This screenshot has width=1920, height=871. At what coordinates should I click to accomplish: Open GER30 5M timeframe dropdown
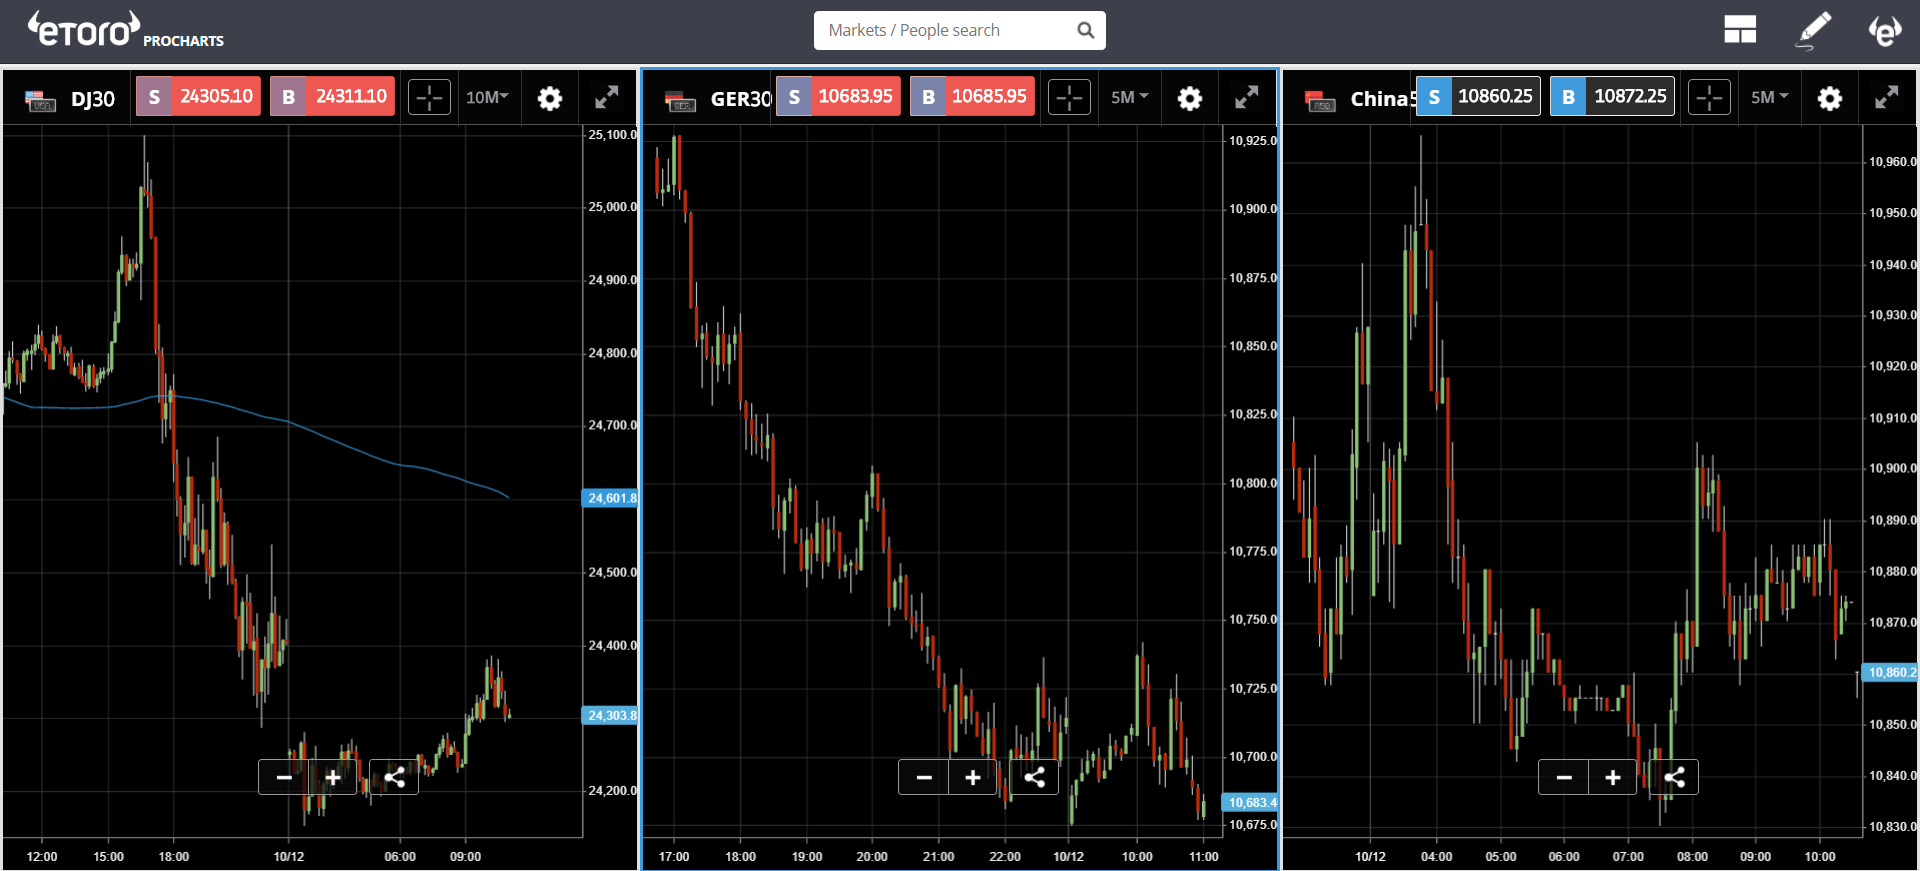[x=1129, y=97]
